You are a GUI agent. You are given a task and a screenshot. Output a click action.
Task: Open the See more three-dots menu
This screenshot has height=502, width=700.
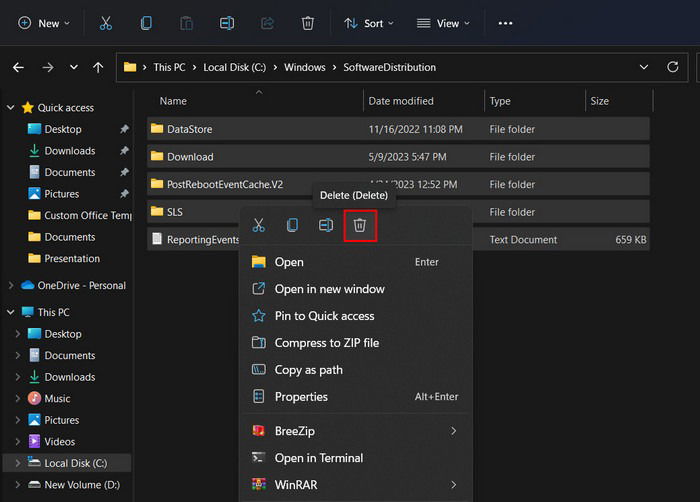(x=505, y=23)
